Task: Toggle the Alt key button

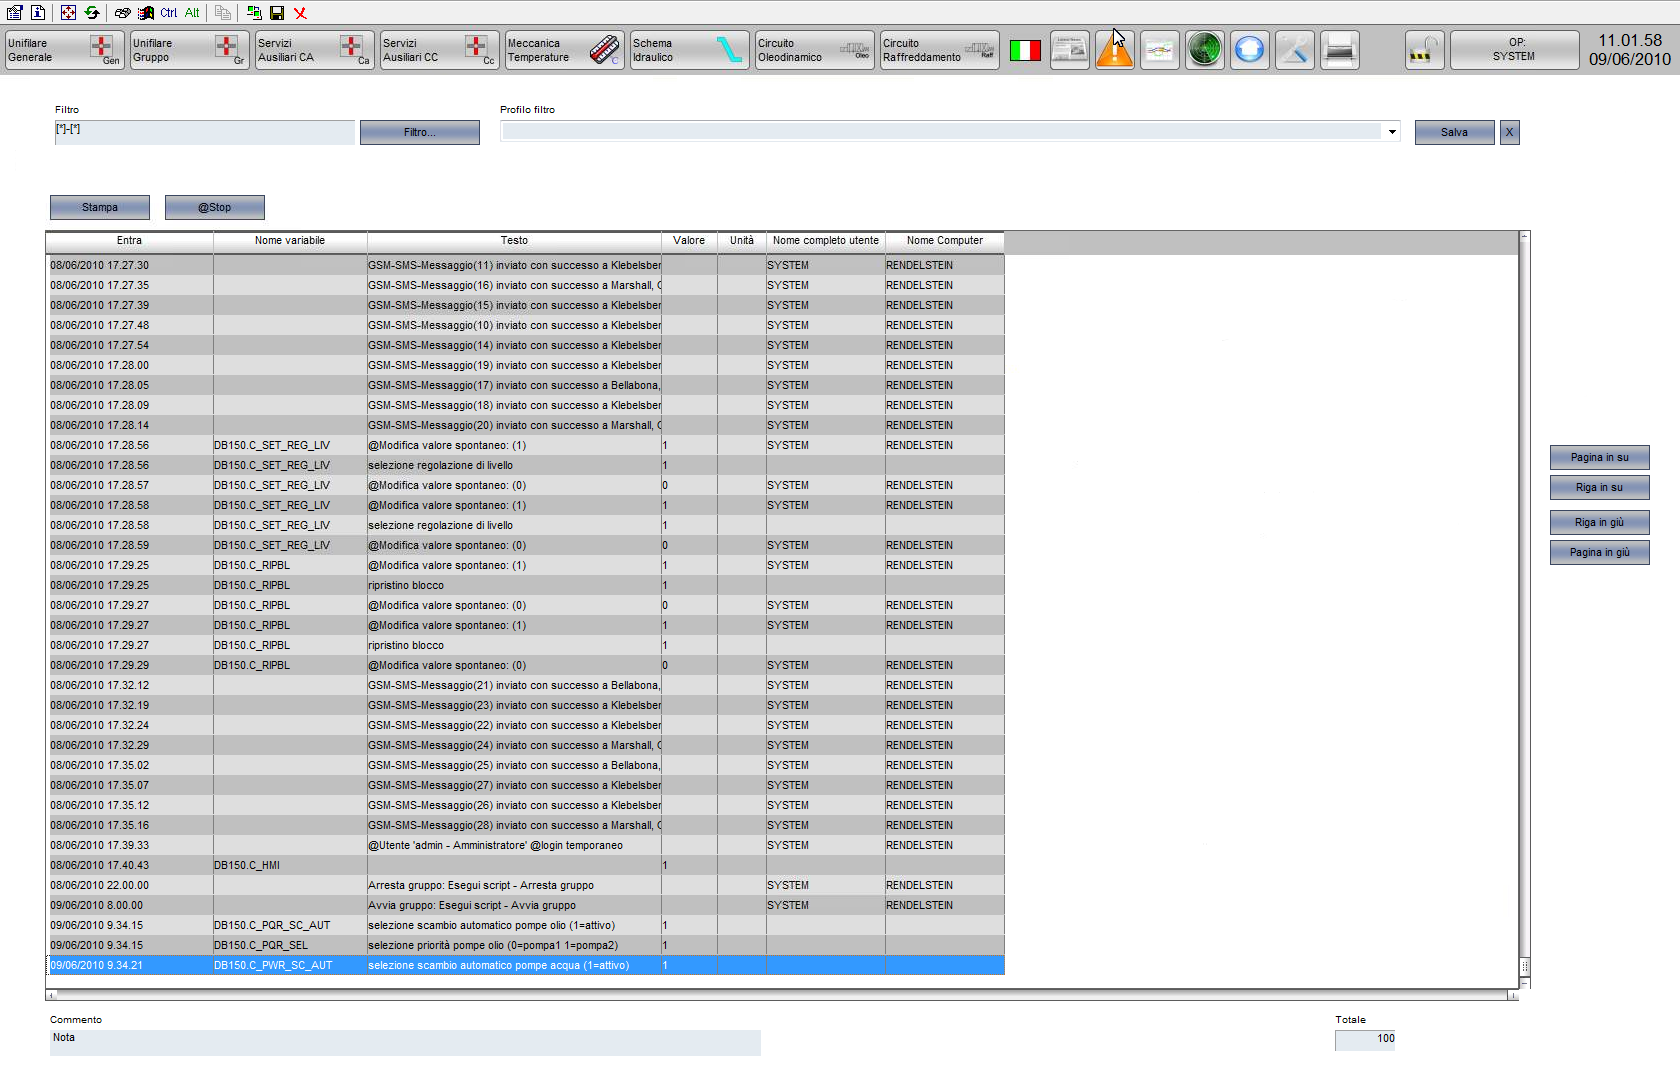Action: [192, 13]
